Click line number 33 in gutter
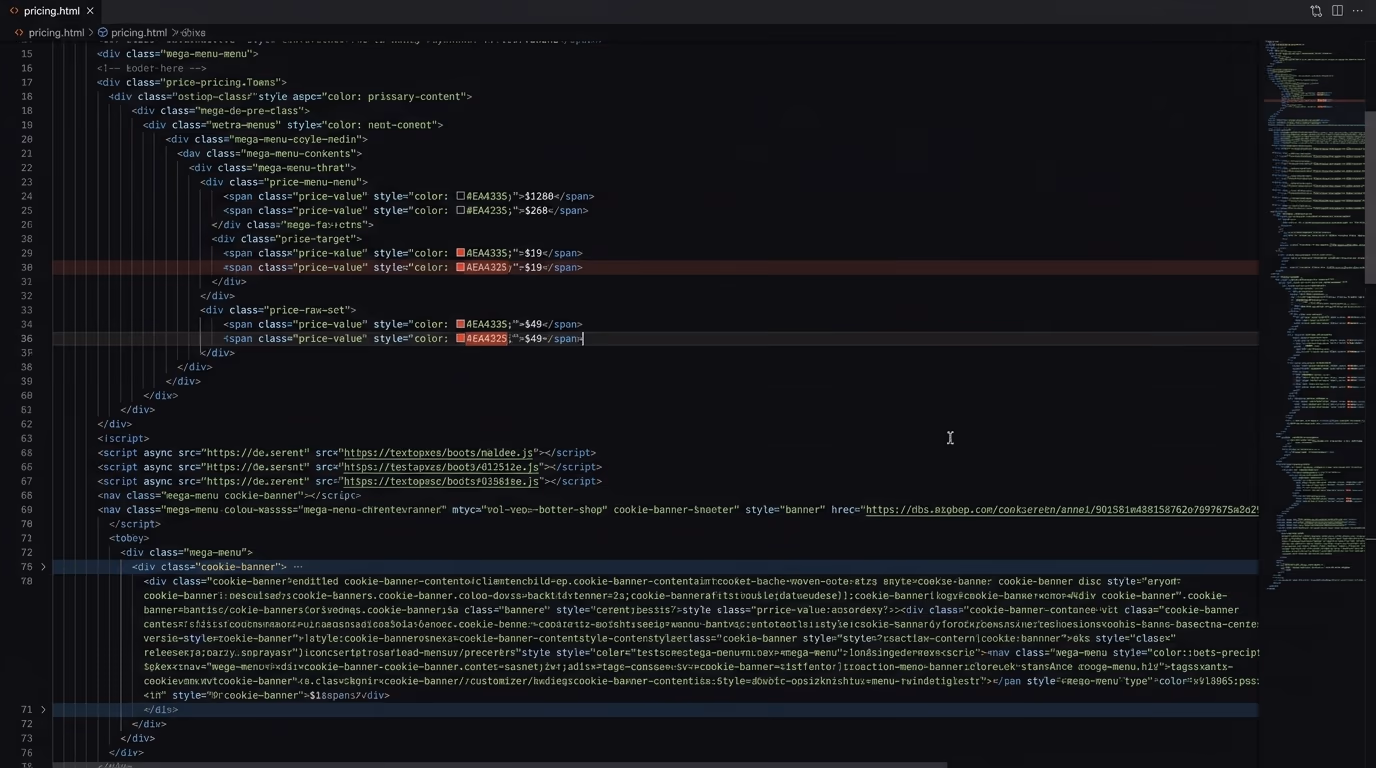Image resolution: width=1376 pixels, height=768 pixels. click(27, 310)
